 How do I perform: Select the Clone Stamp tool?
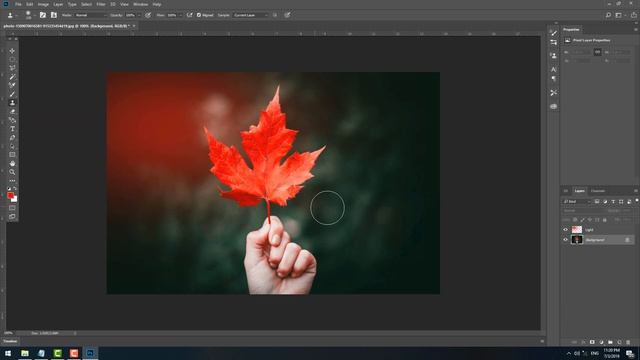pyautogui.click(x=12, y=103)
